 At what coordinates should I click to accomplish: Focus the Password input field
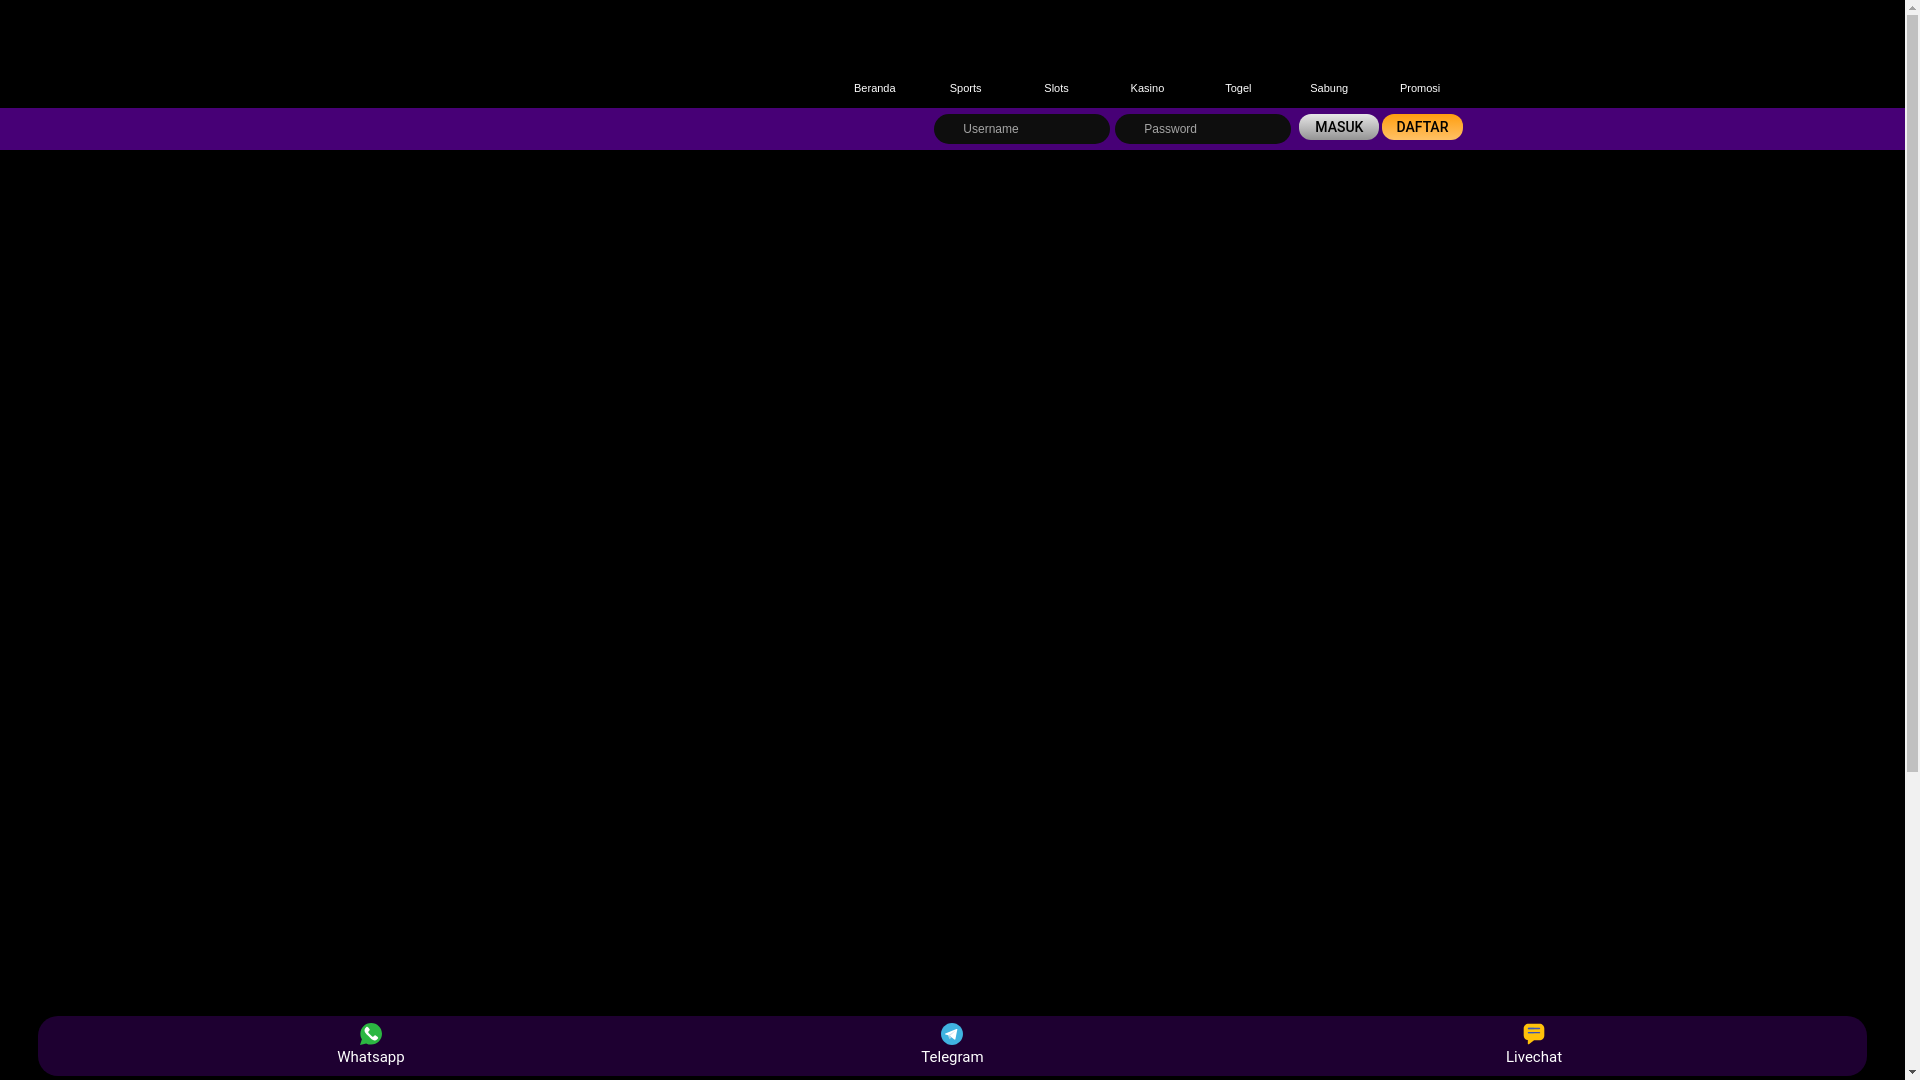click(1203, 129)
